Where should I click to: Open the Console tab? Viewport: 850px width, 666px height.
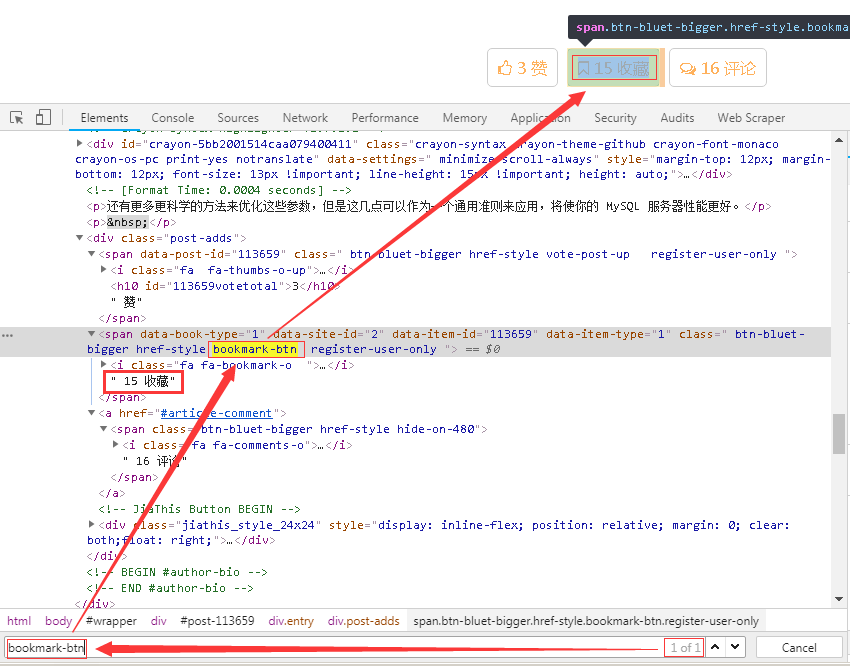[172, 118]
